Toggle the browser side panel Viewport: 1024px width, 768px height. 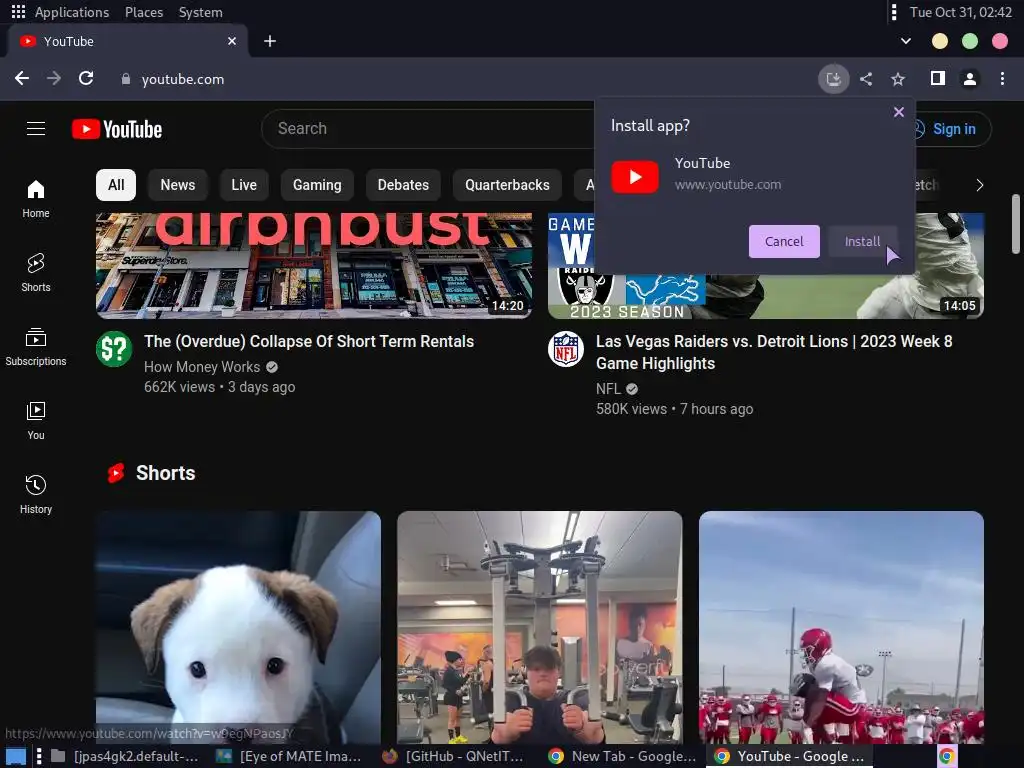pyautogui.click(x=938, y=78)
